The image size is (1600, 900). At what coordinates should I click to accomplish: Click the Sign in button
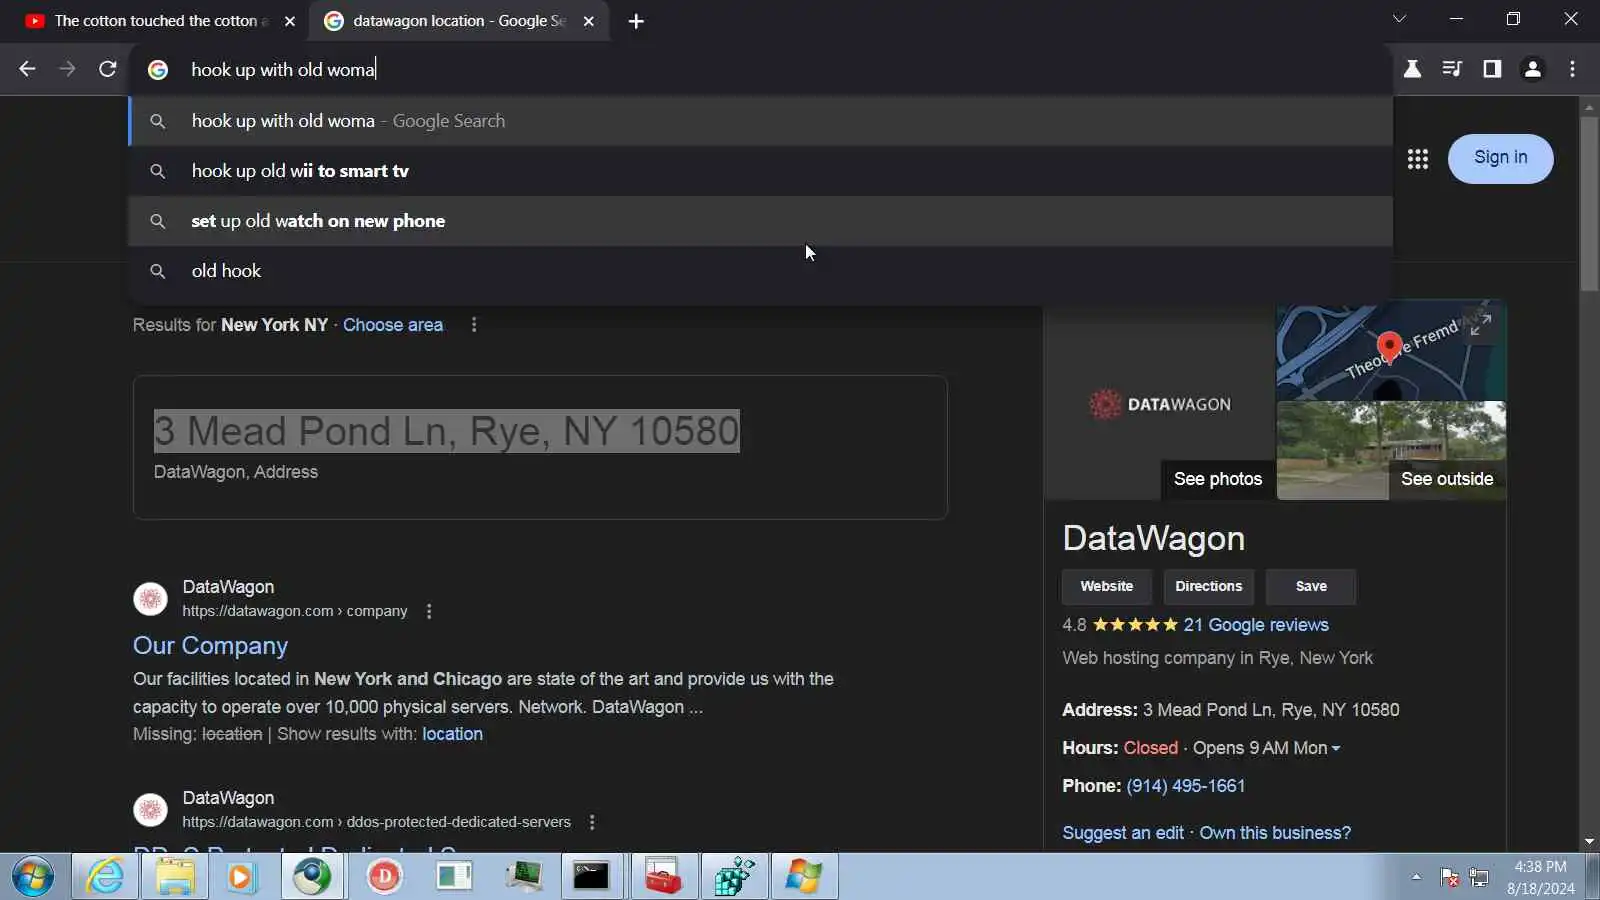click(x=1500, y=158)
